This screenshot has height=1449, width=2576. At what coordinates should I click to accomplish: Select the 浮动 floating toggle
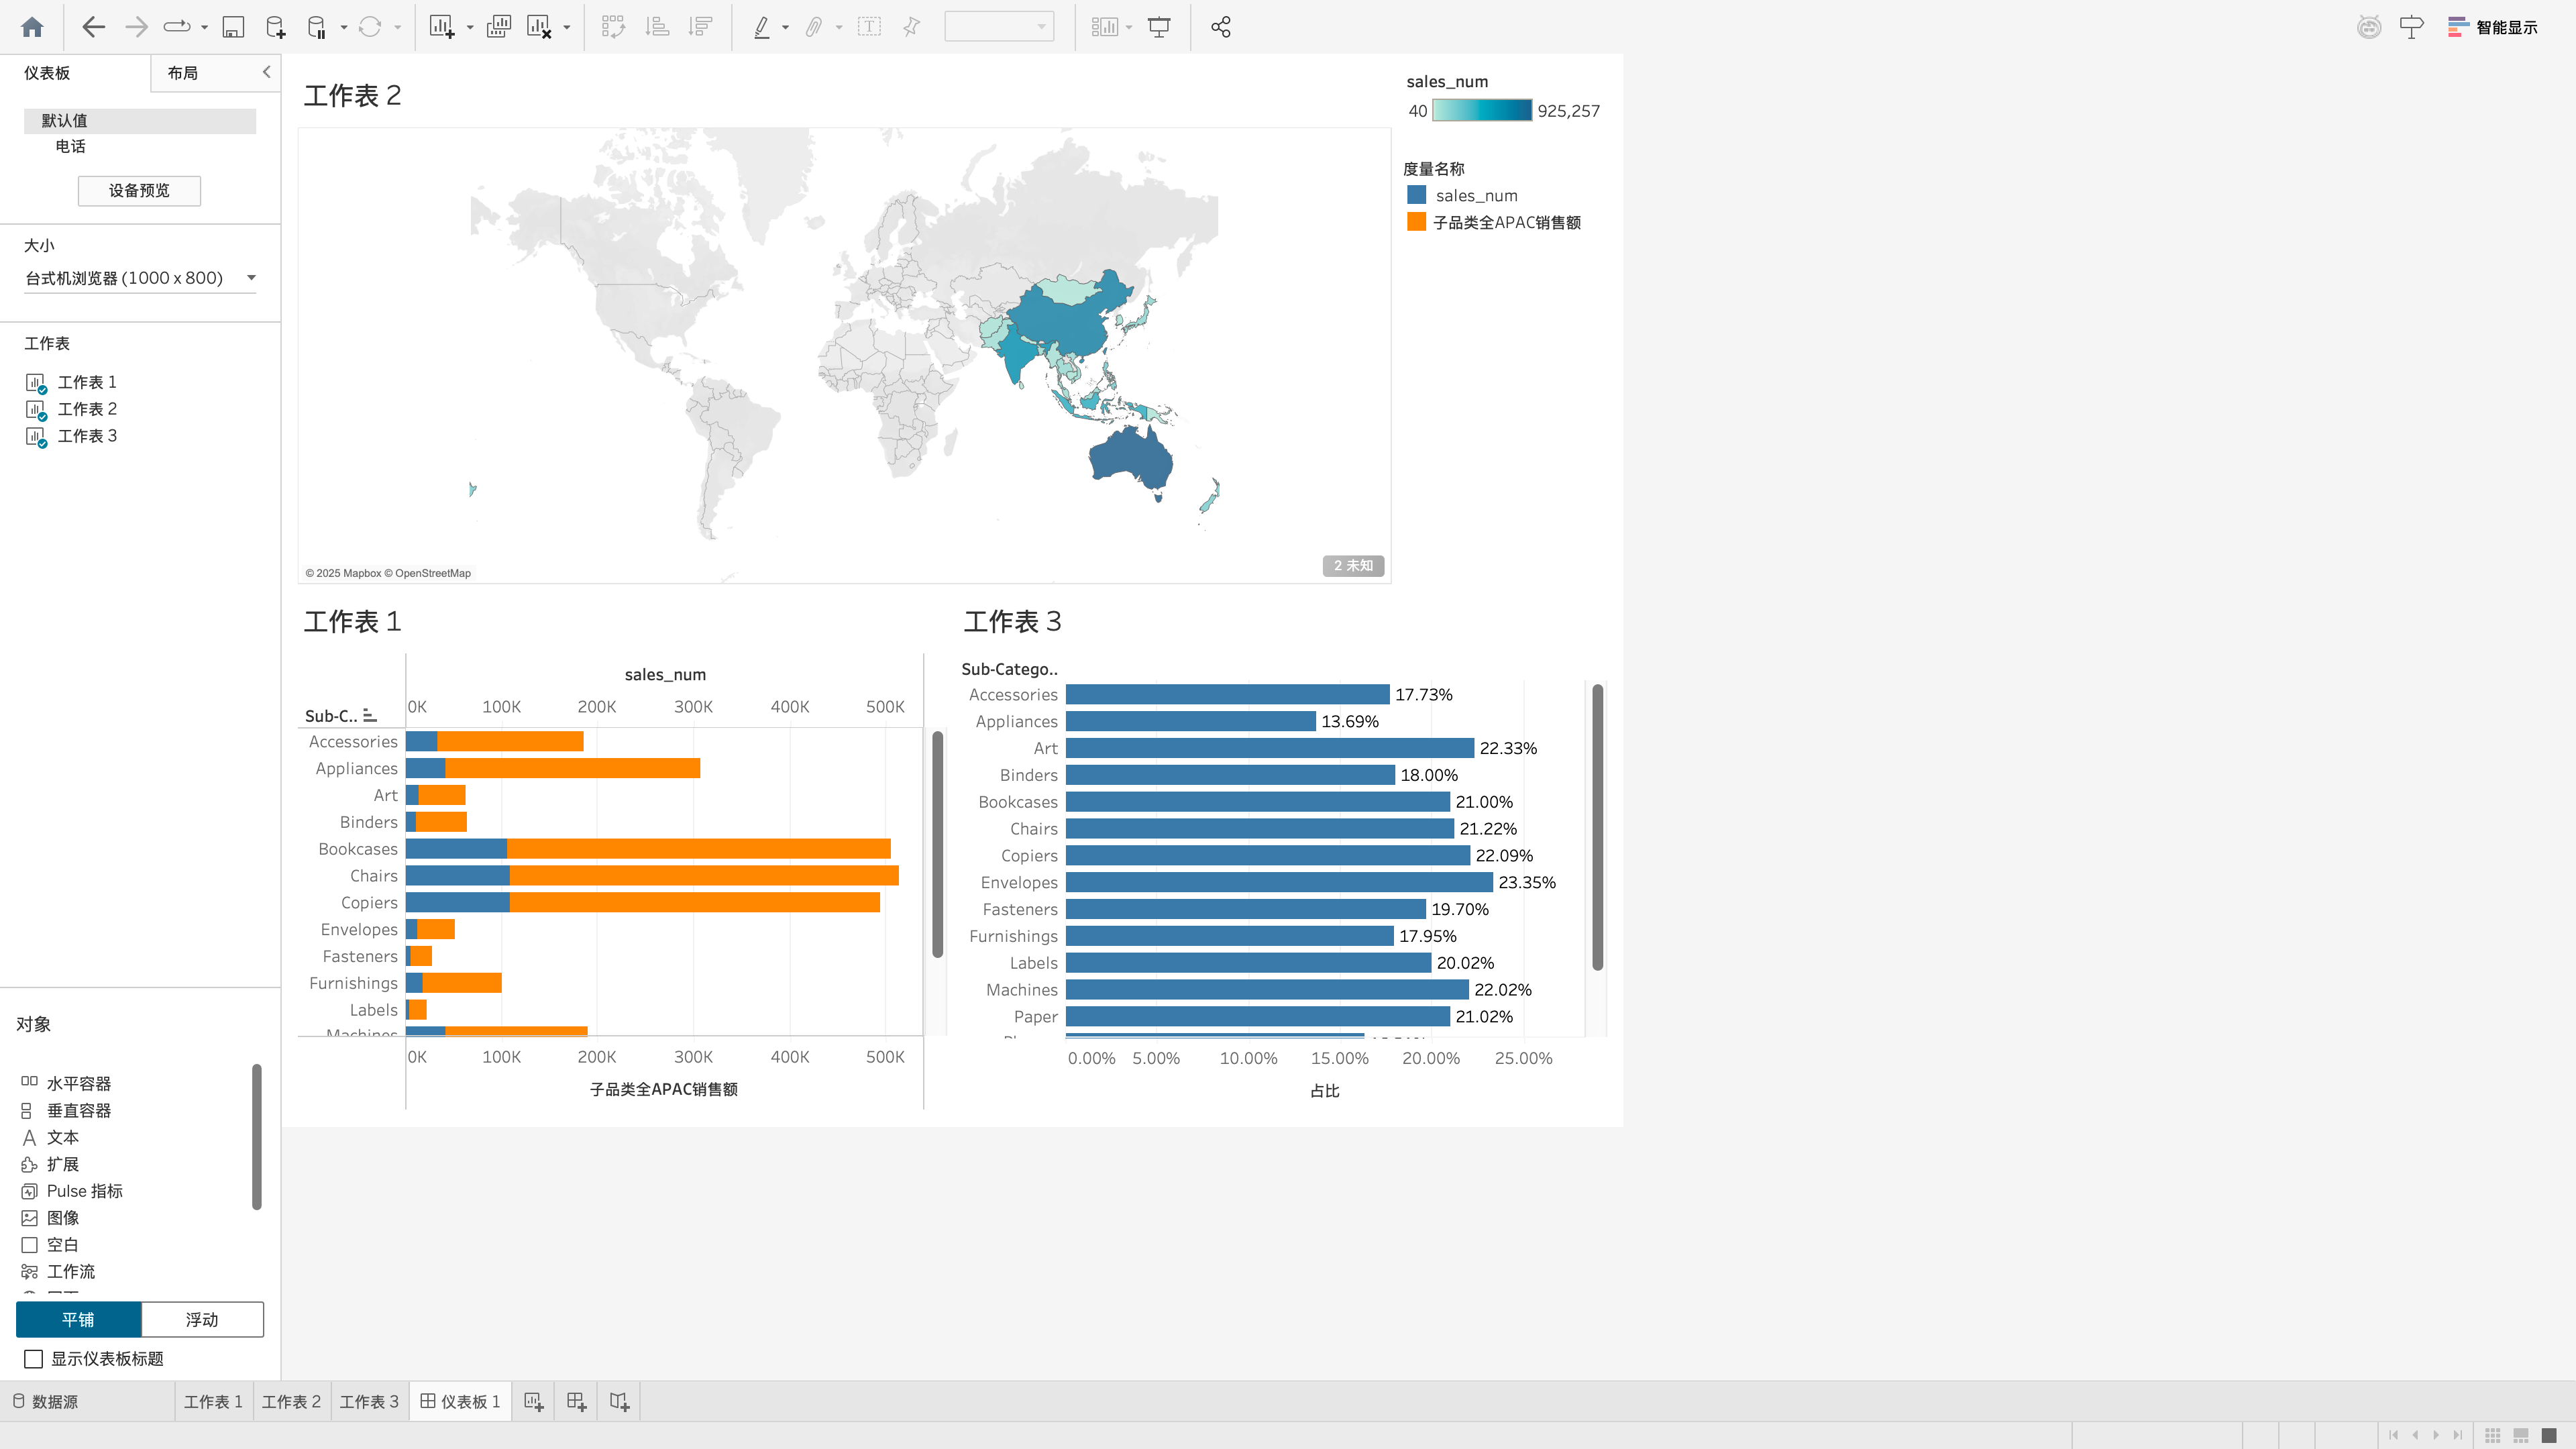(202, 1320)
